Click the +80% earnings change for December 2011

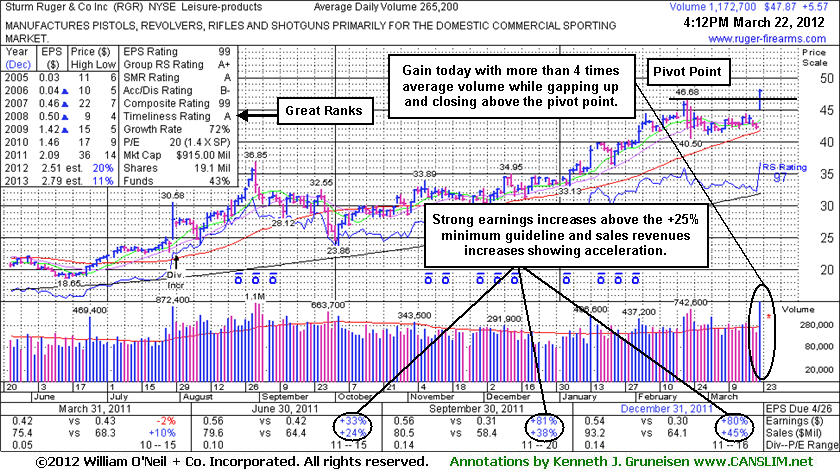[734, 421]
